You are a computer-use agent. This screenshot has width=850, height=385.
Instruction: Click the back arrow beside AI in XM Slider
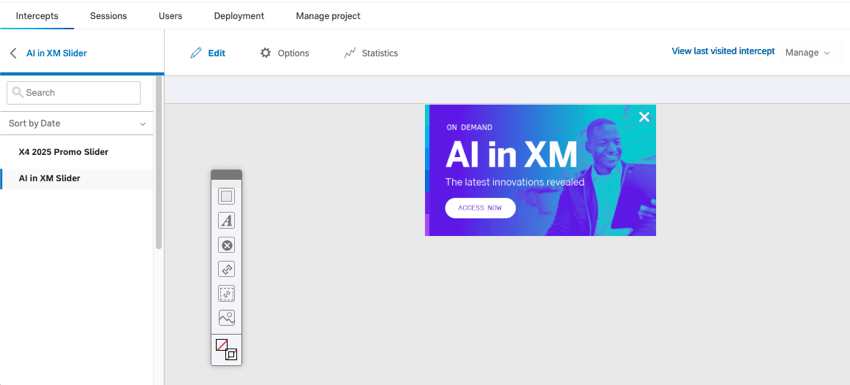(x=14, y=53)
